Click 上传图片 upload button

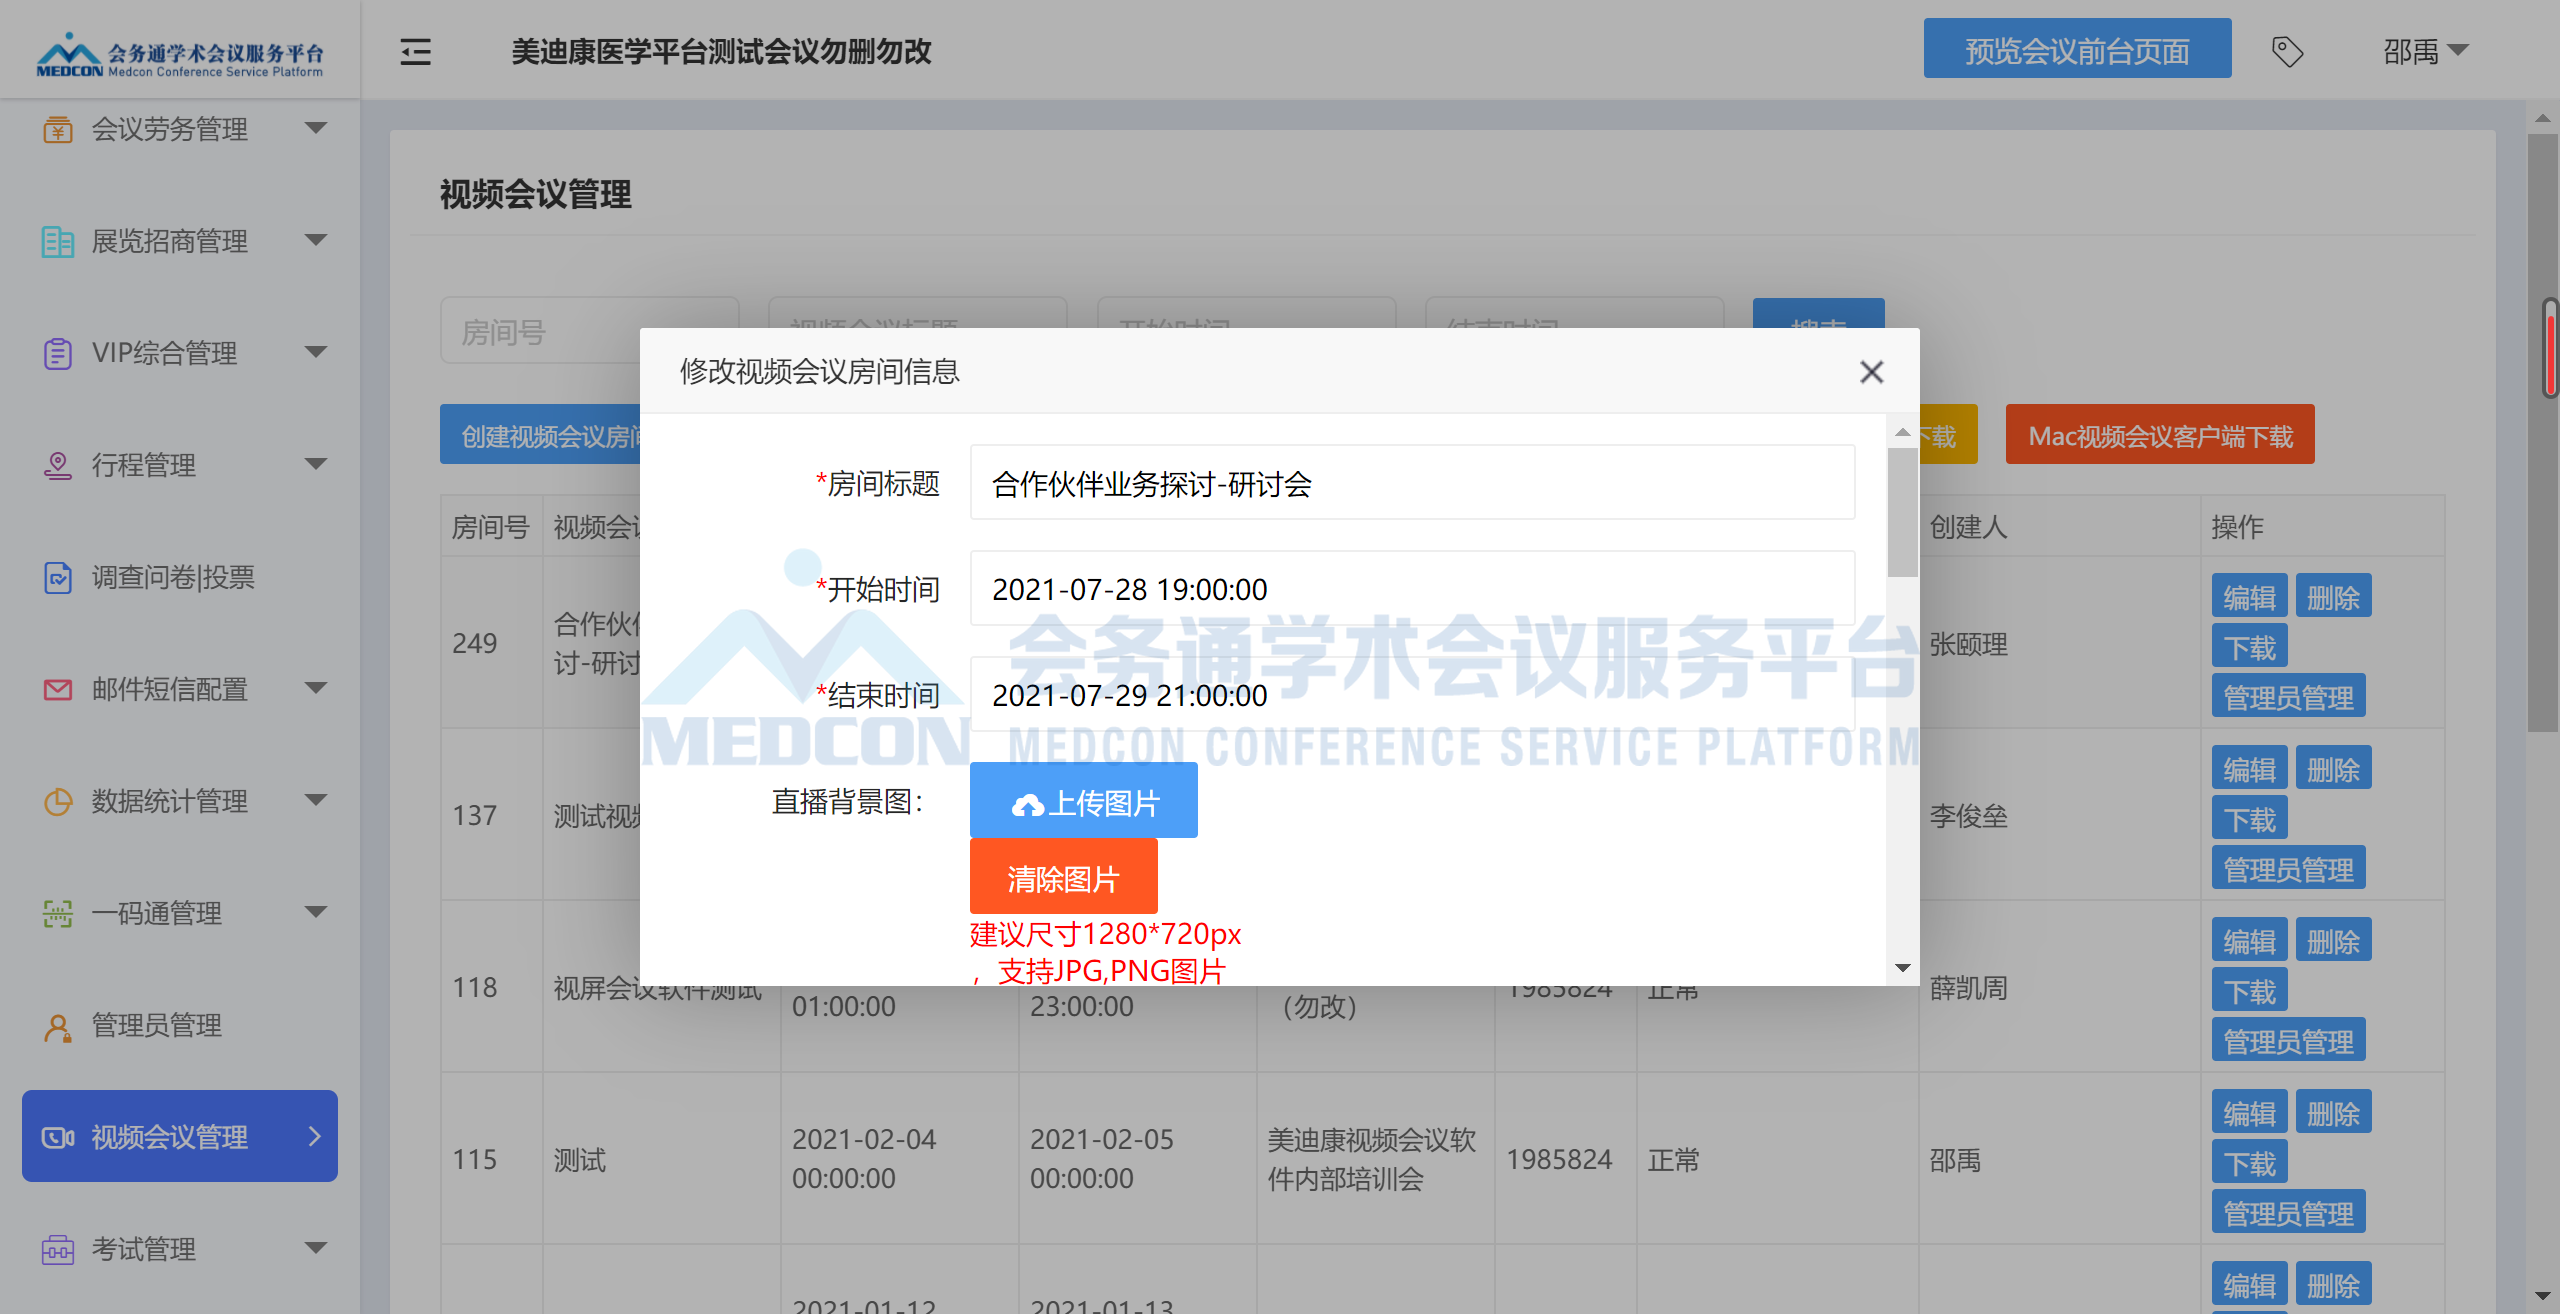(x=1084, y=800)
